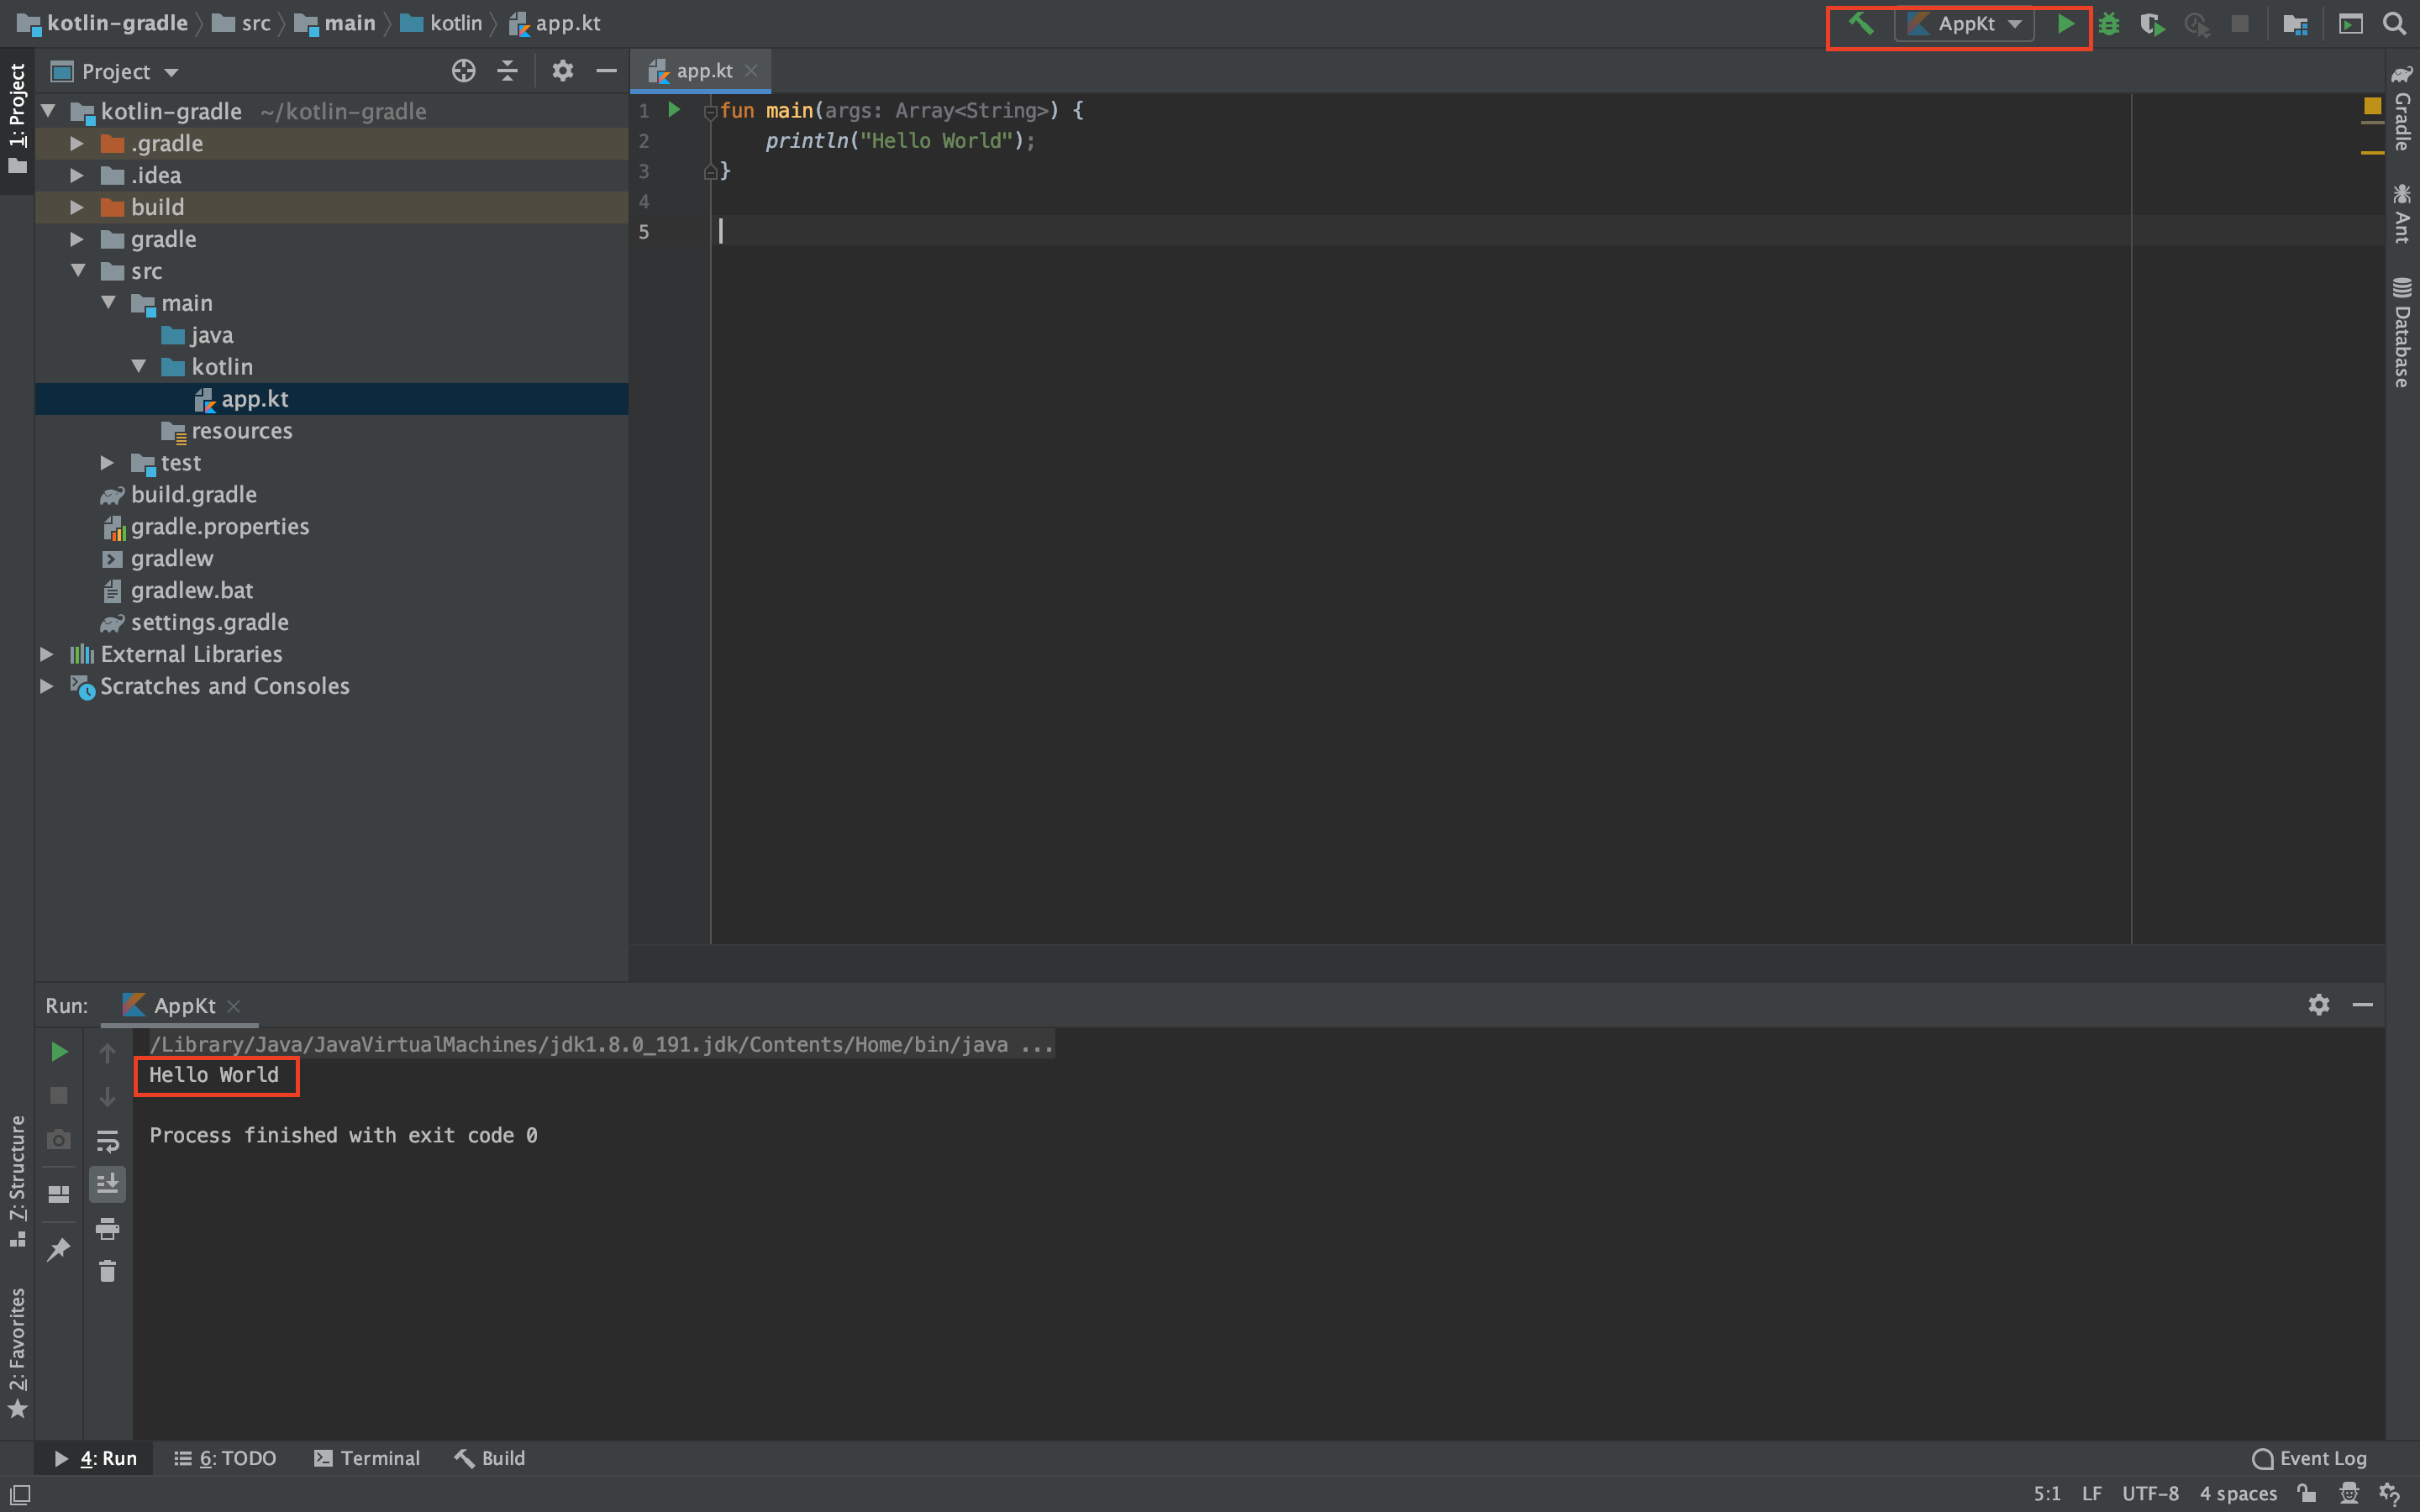This screenshot has height=1512, width=2420.
Task: Click the Search Everywhere magnifier icon
Action: click(2397, 23)
